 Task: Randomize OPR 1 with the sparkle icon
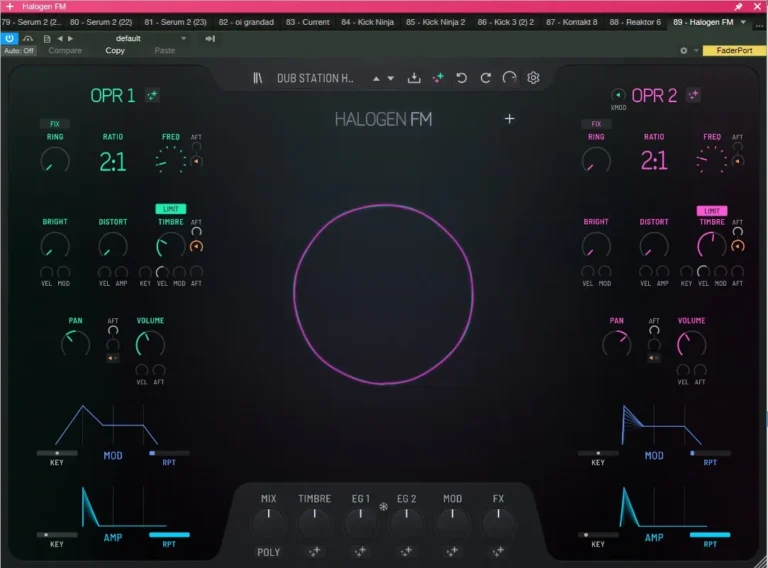[153, 95]
